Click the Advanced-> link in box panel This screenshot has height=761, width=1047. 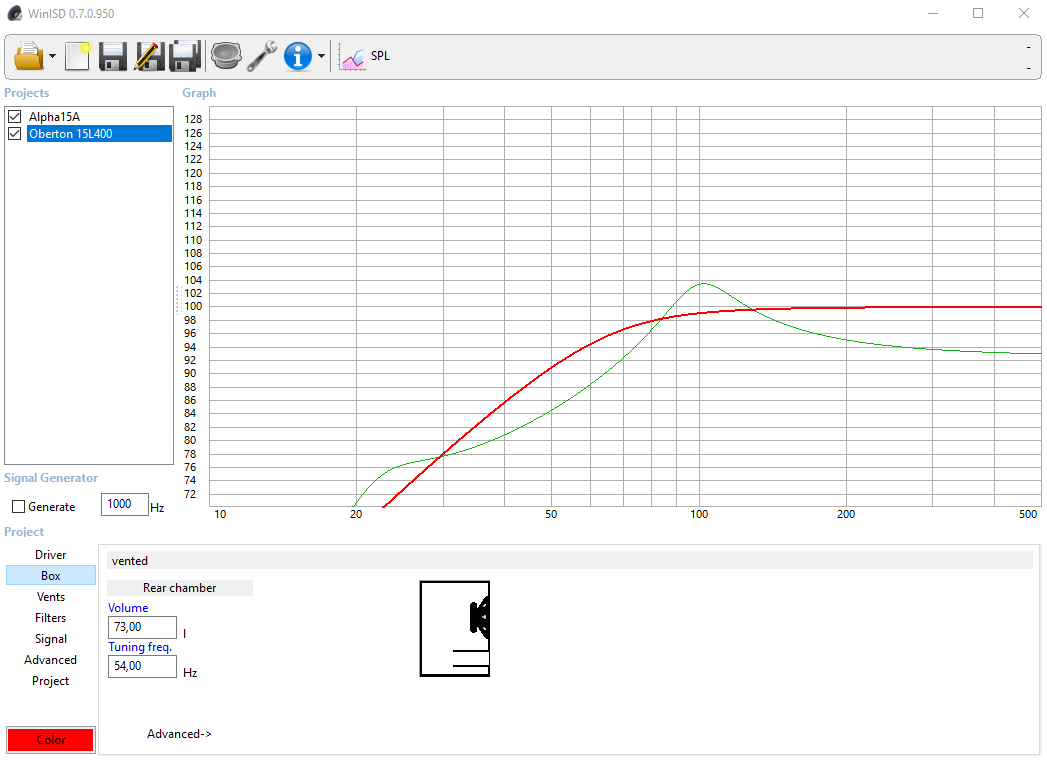click(179, 734)
